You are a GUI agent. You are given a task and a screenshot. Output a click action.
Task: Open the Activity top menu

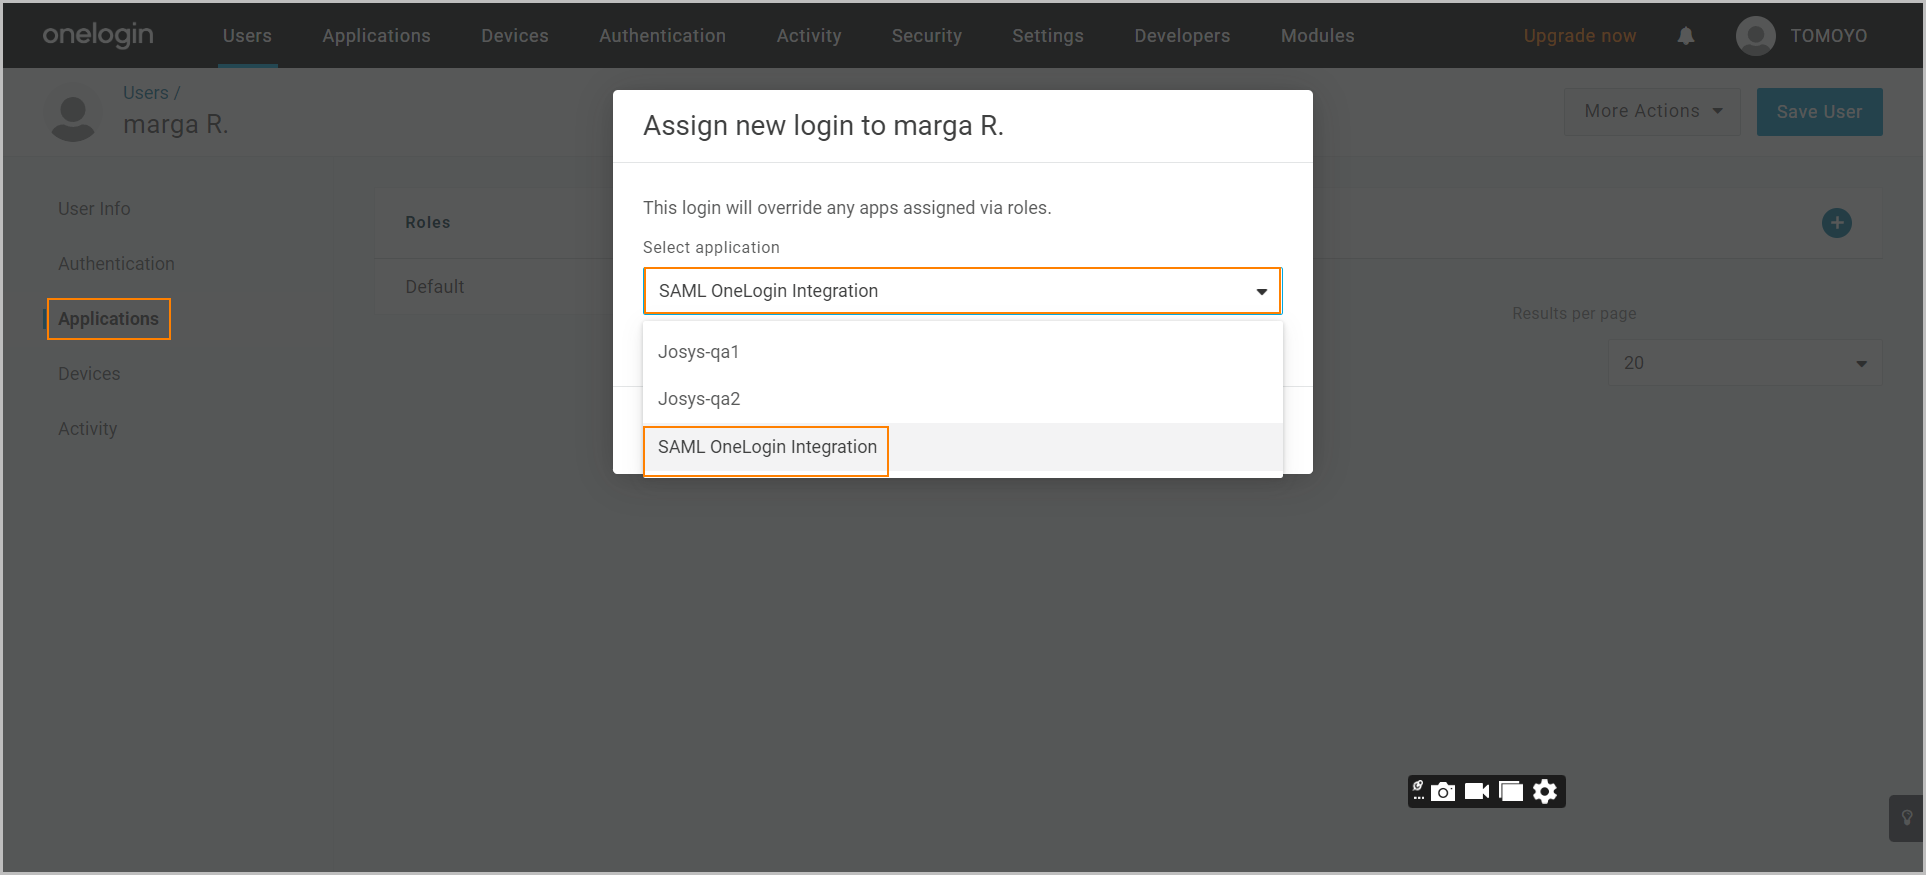point(809,36)
